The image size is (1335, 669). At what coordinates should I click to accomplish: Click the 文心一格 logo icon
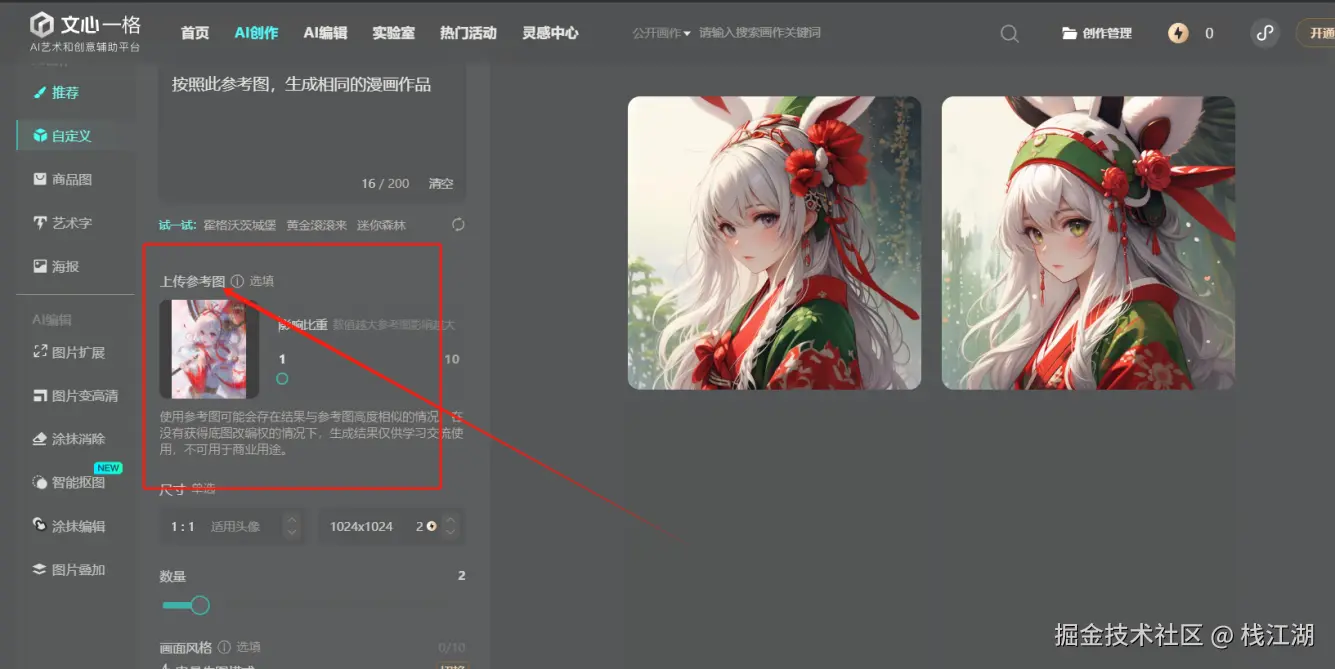coord(42,24)
